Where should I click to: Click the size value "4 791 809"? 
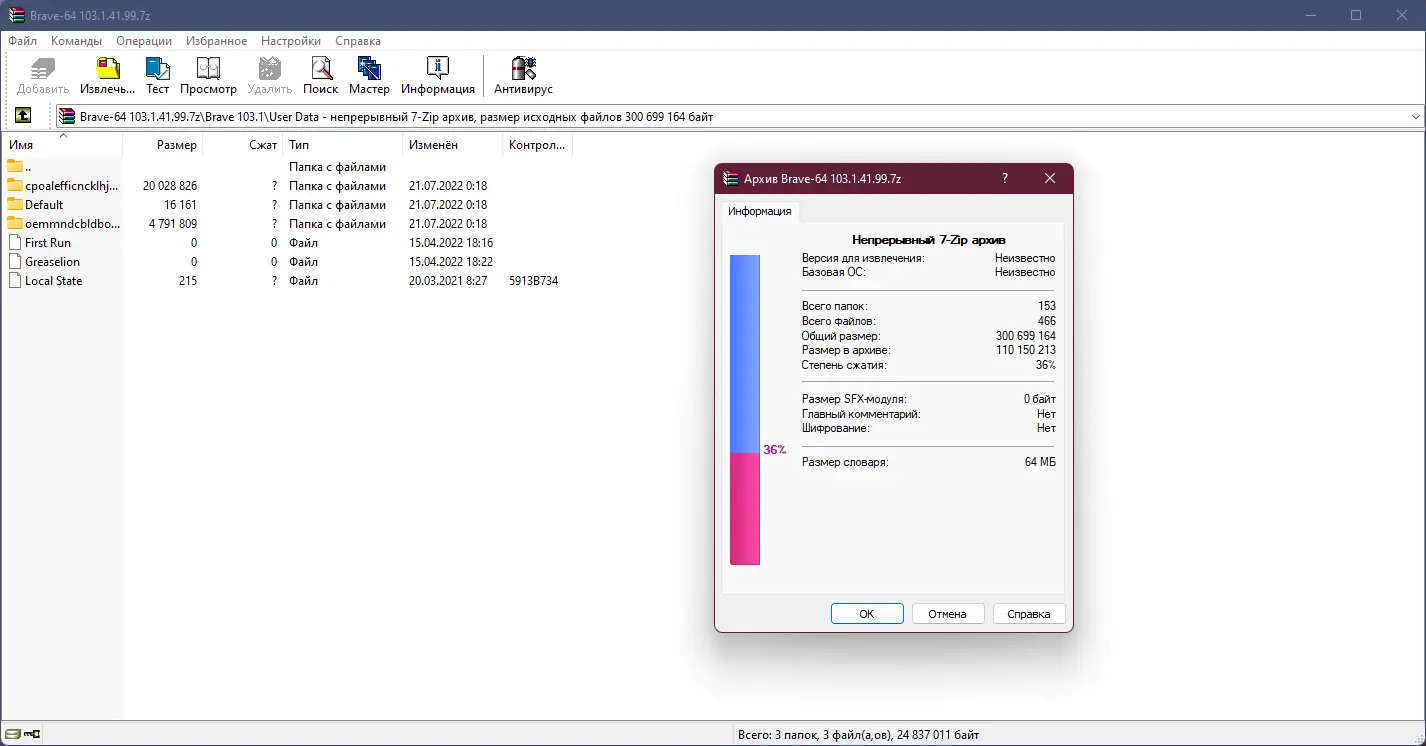click(x=173, y=224)
